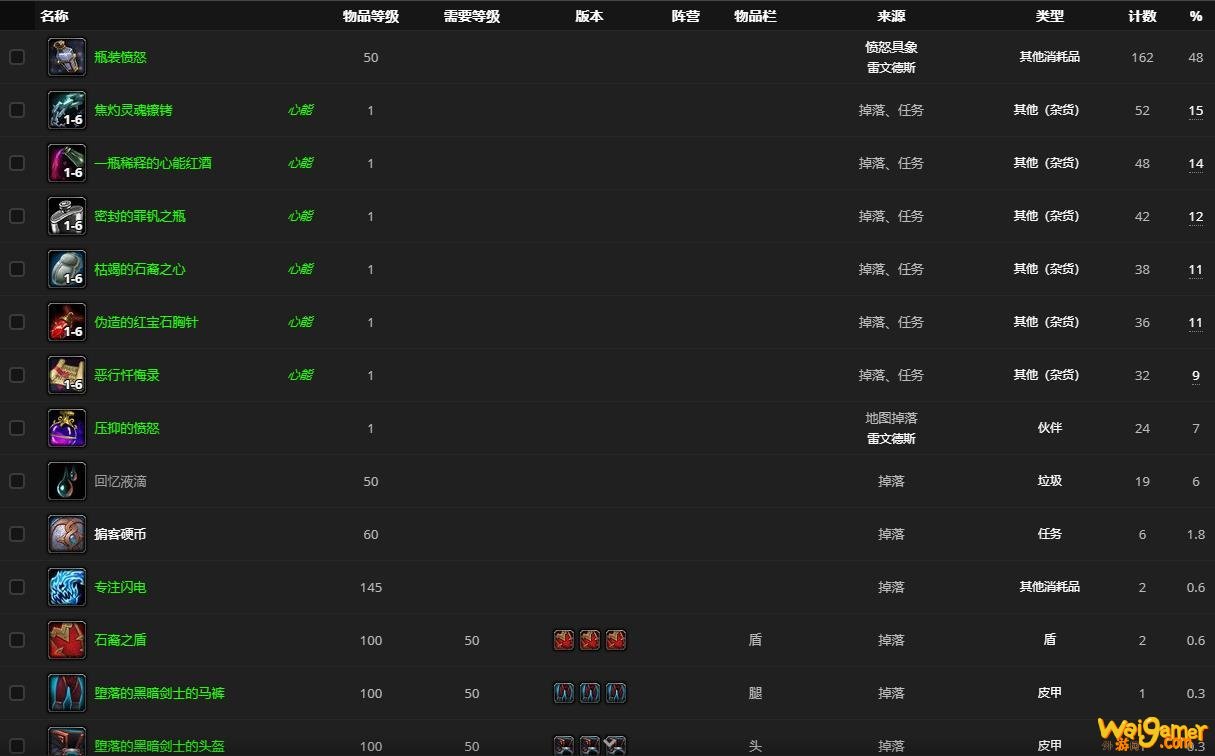This screenshot has width=1215, height=756.
Task: Mark the checkbox for 压抑的愤怒
Action: click(17, 428)
